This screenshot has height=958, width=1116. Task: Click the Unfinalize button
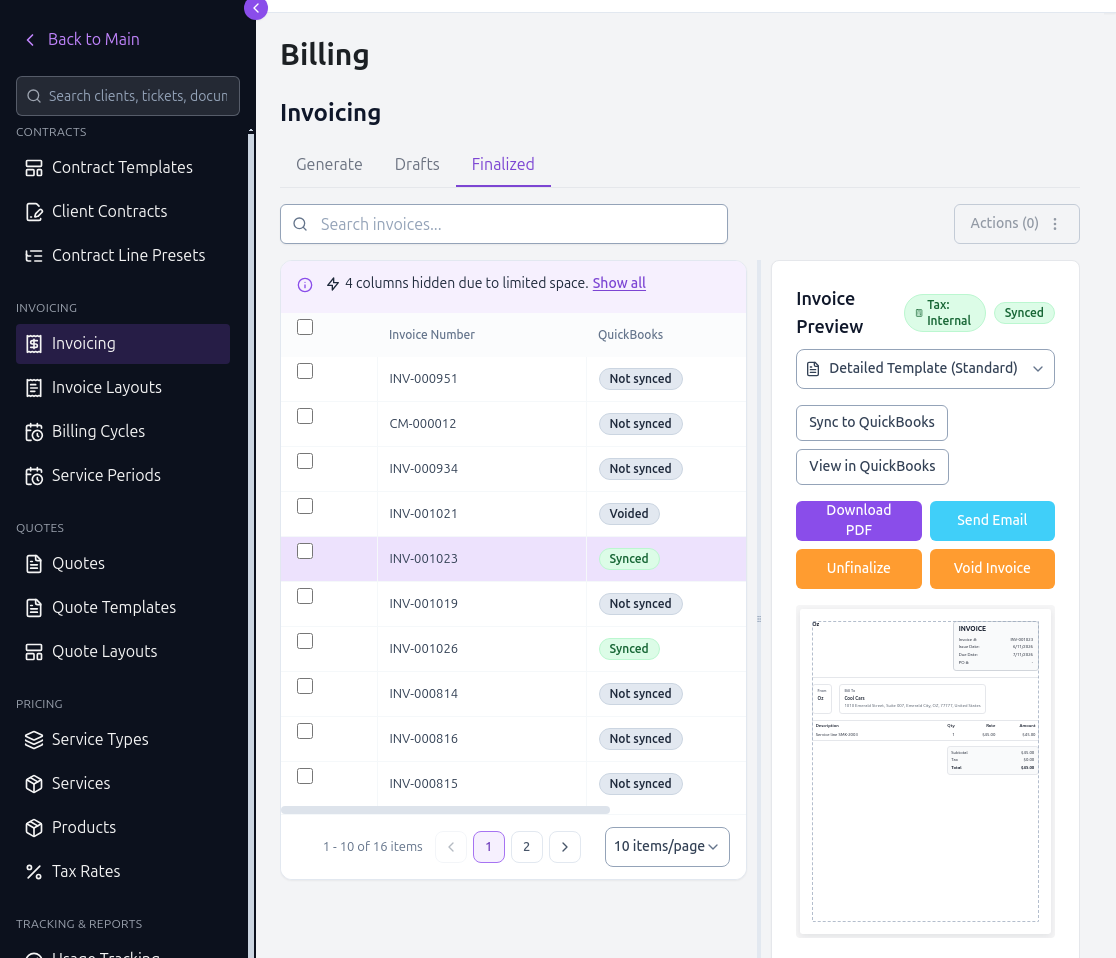[x=858, y=569]
